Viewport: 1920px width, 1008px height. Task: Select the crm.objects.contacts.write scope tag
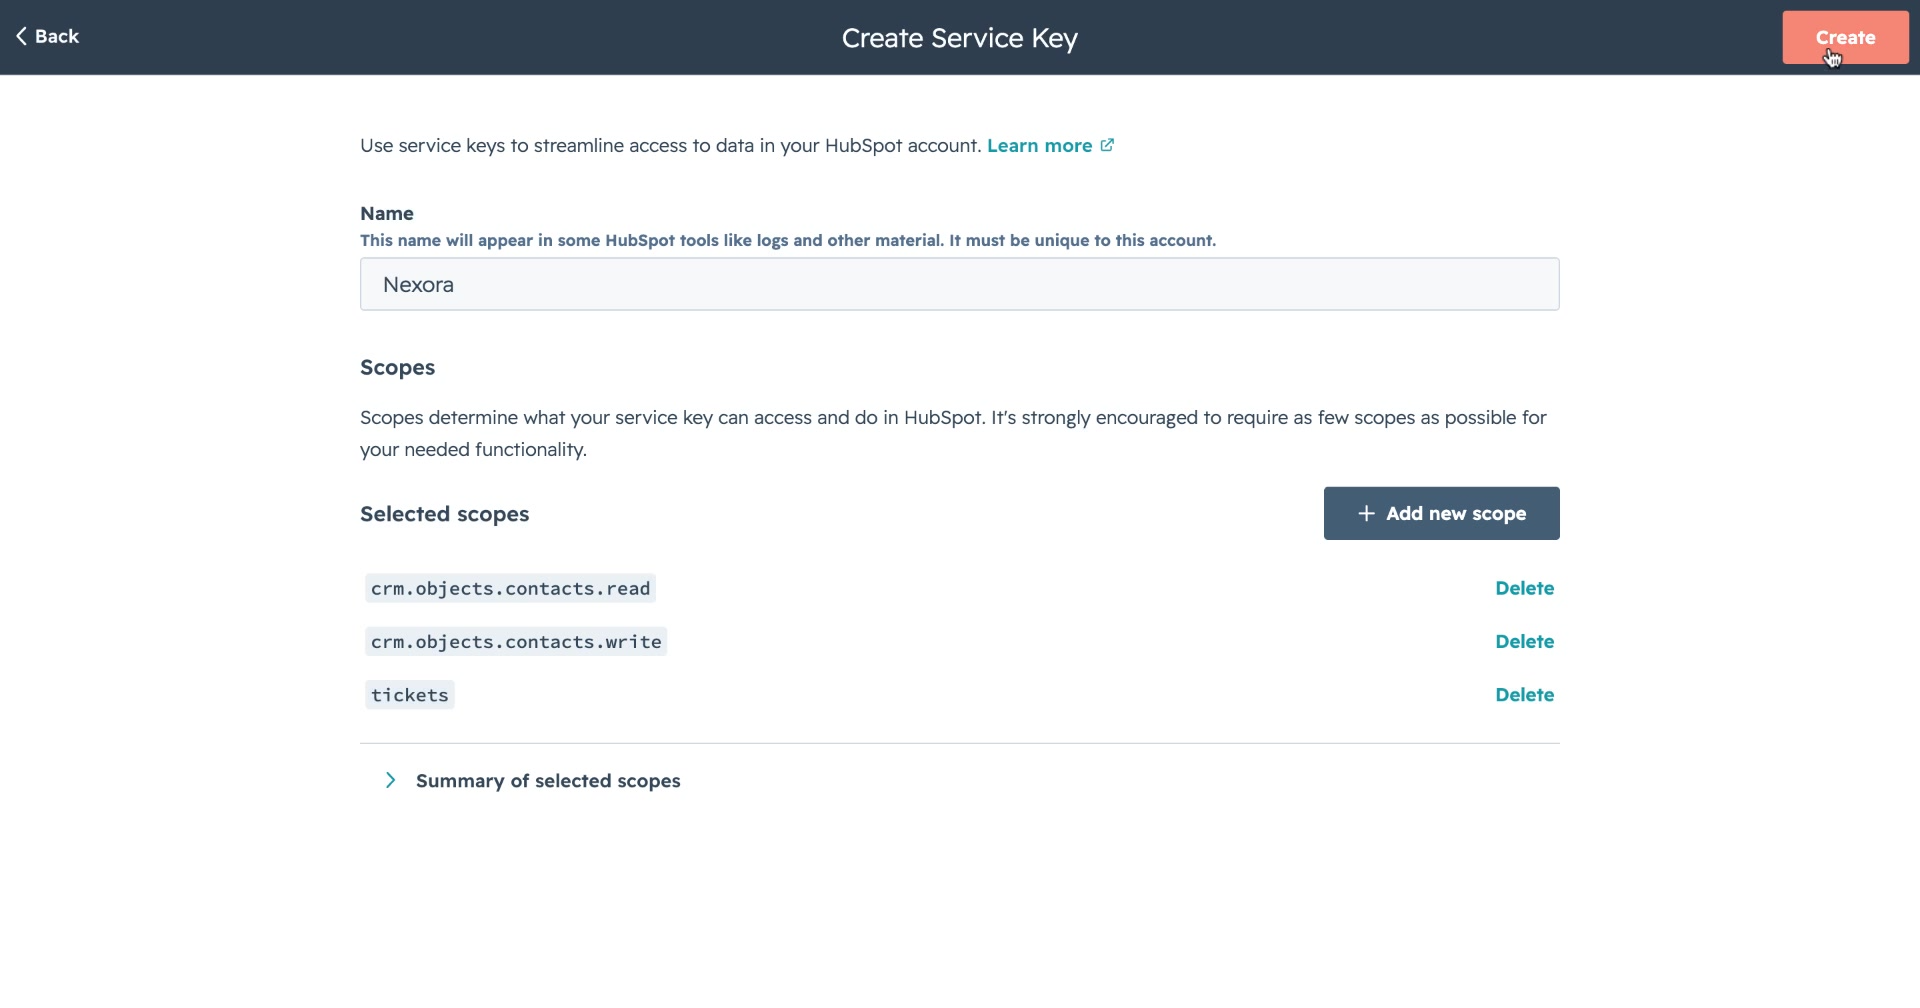[516, 641]
